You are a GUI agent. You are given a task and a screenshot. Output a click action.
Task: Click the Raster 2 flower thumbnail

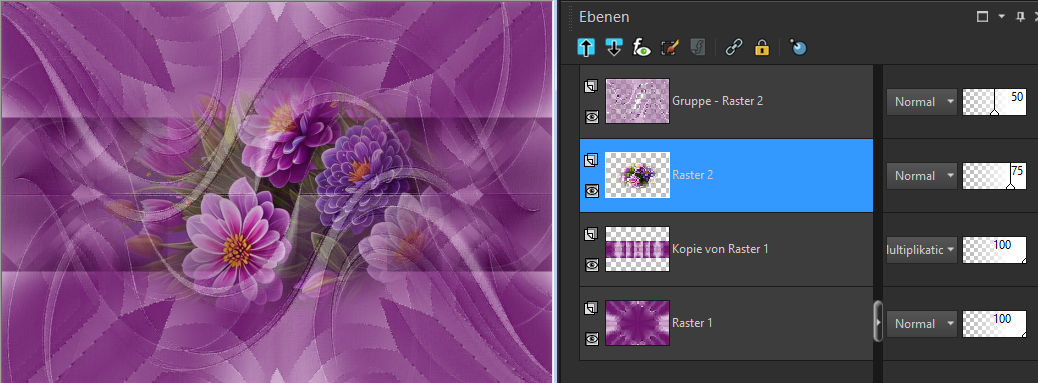pos(637,175)
